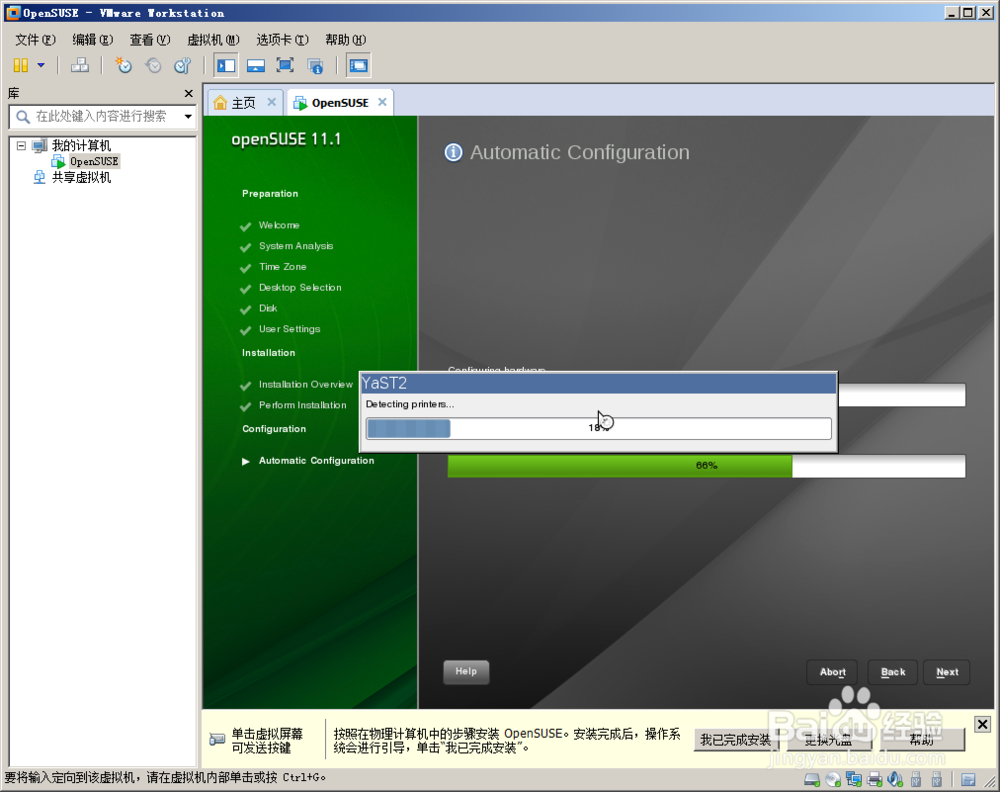Click the Installation Overview step
Screen dimensions: 1000x792
click(x=305, y=385)
